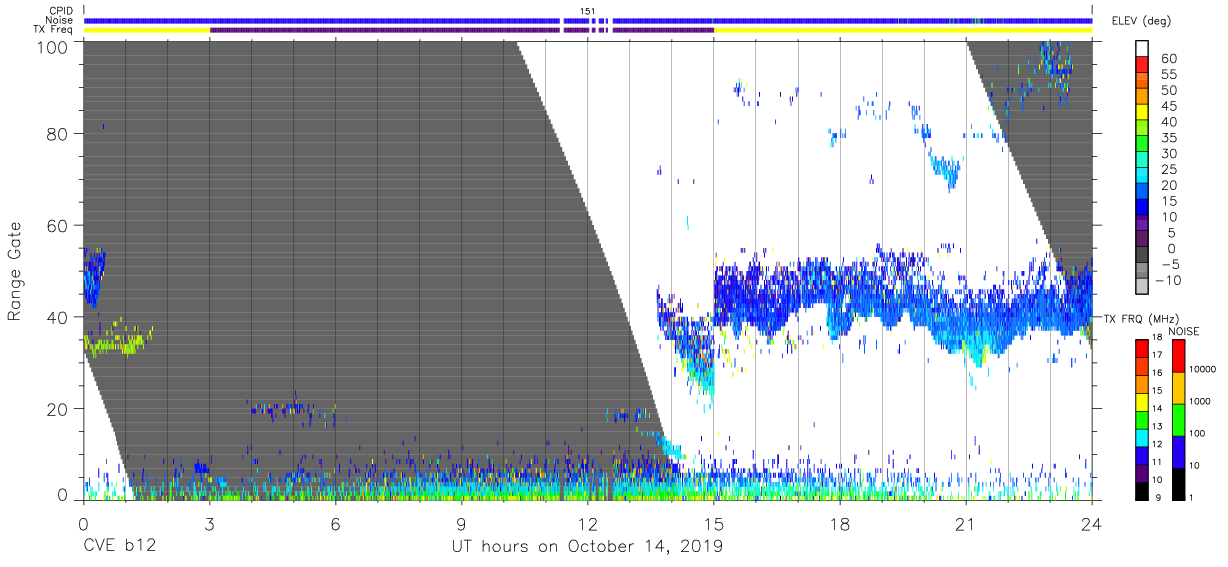1228x567 pixels.
Task: Select the dark gray band of the elevation color bar
Action: (x=1142, y=256)
